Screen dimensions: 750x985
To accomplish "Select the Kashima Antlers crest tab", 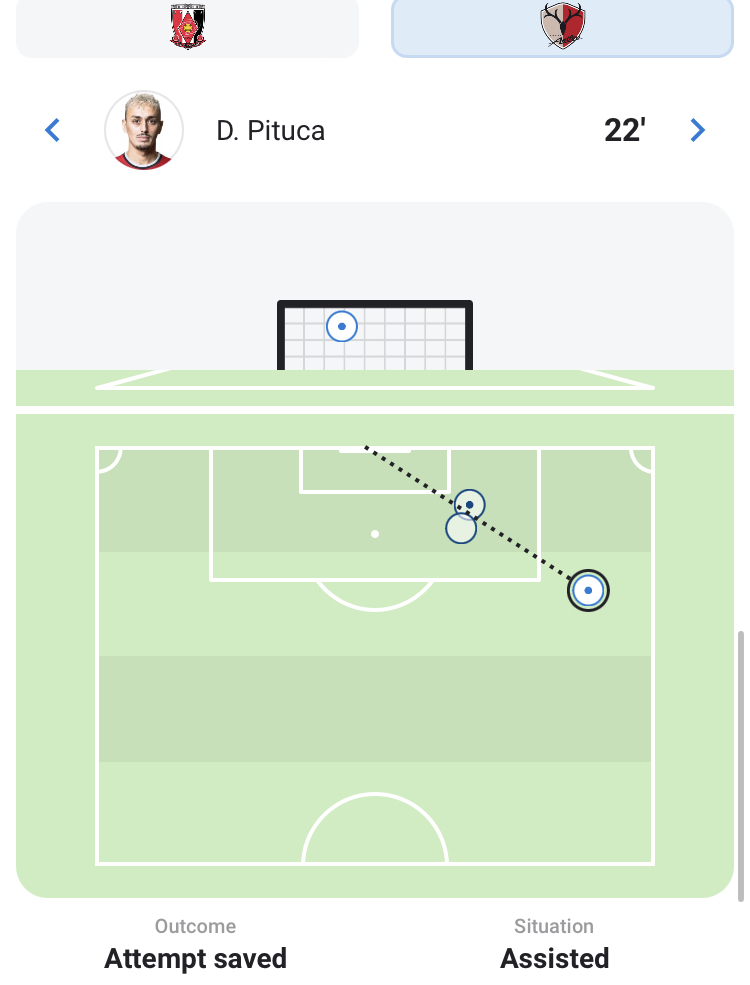I will [x=562, y=27].
